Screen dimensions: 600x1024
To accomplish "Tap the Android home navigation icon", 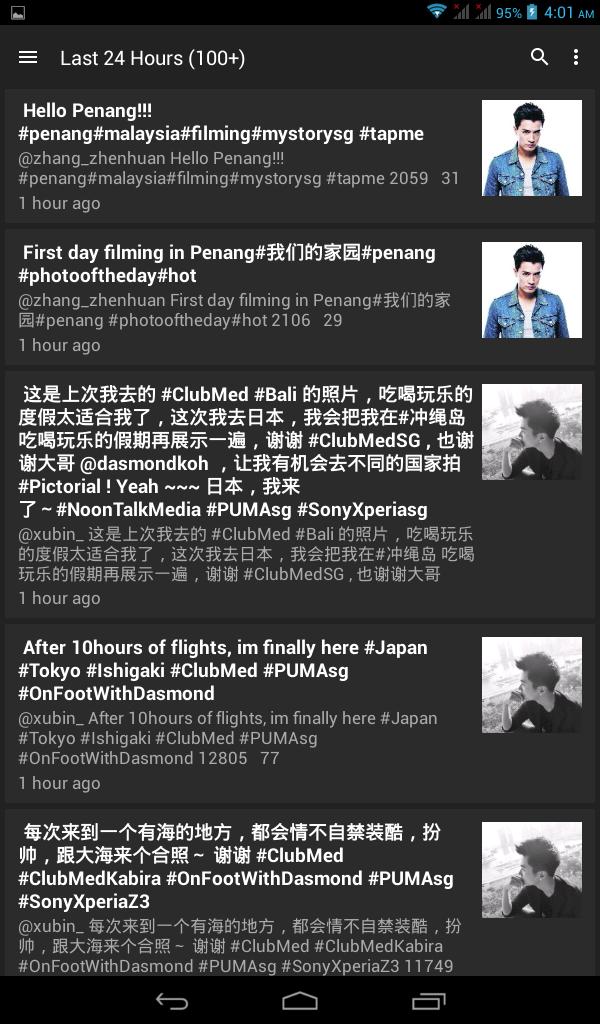I will click(300, 1000).
